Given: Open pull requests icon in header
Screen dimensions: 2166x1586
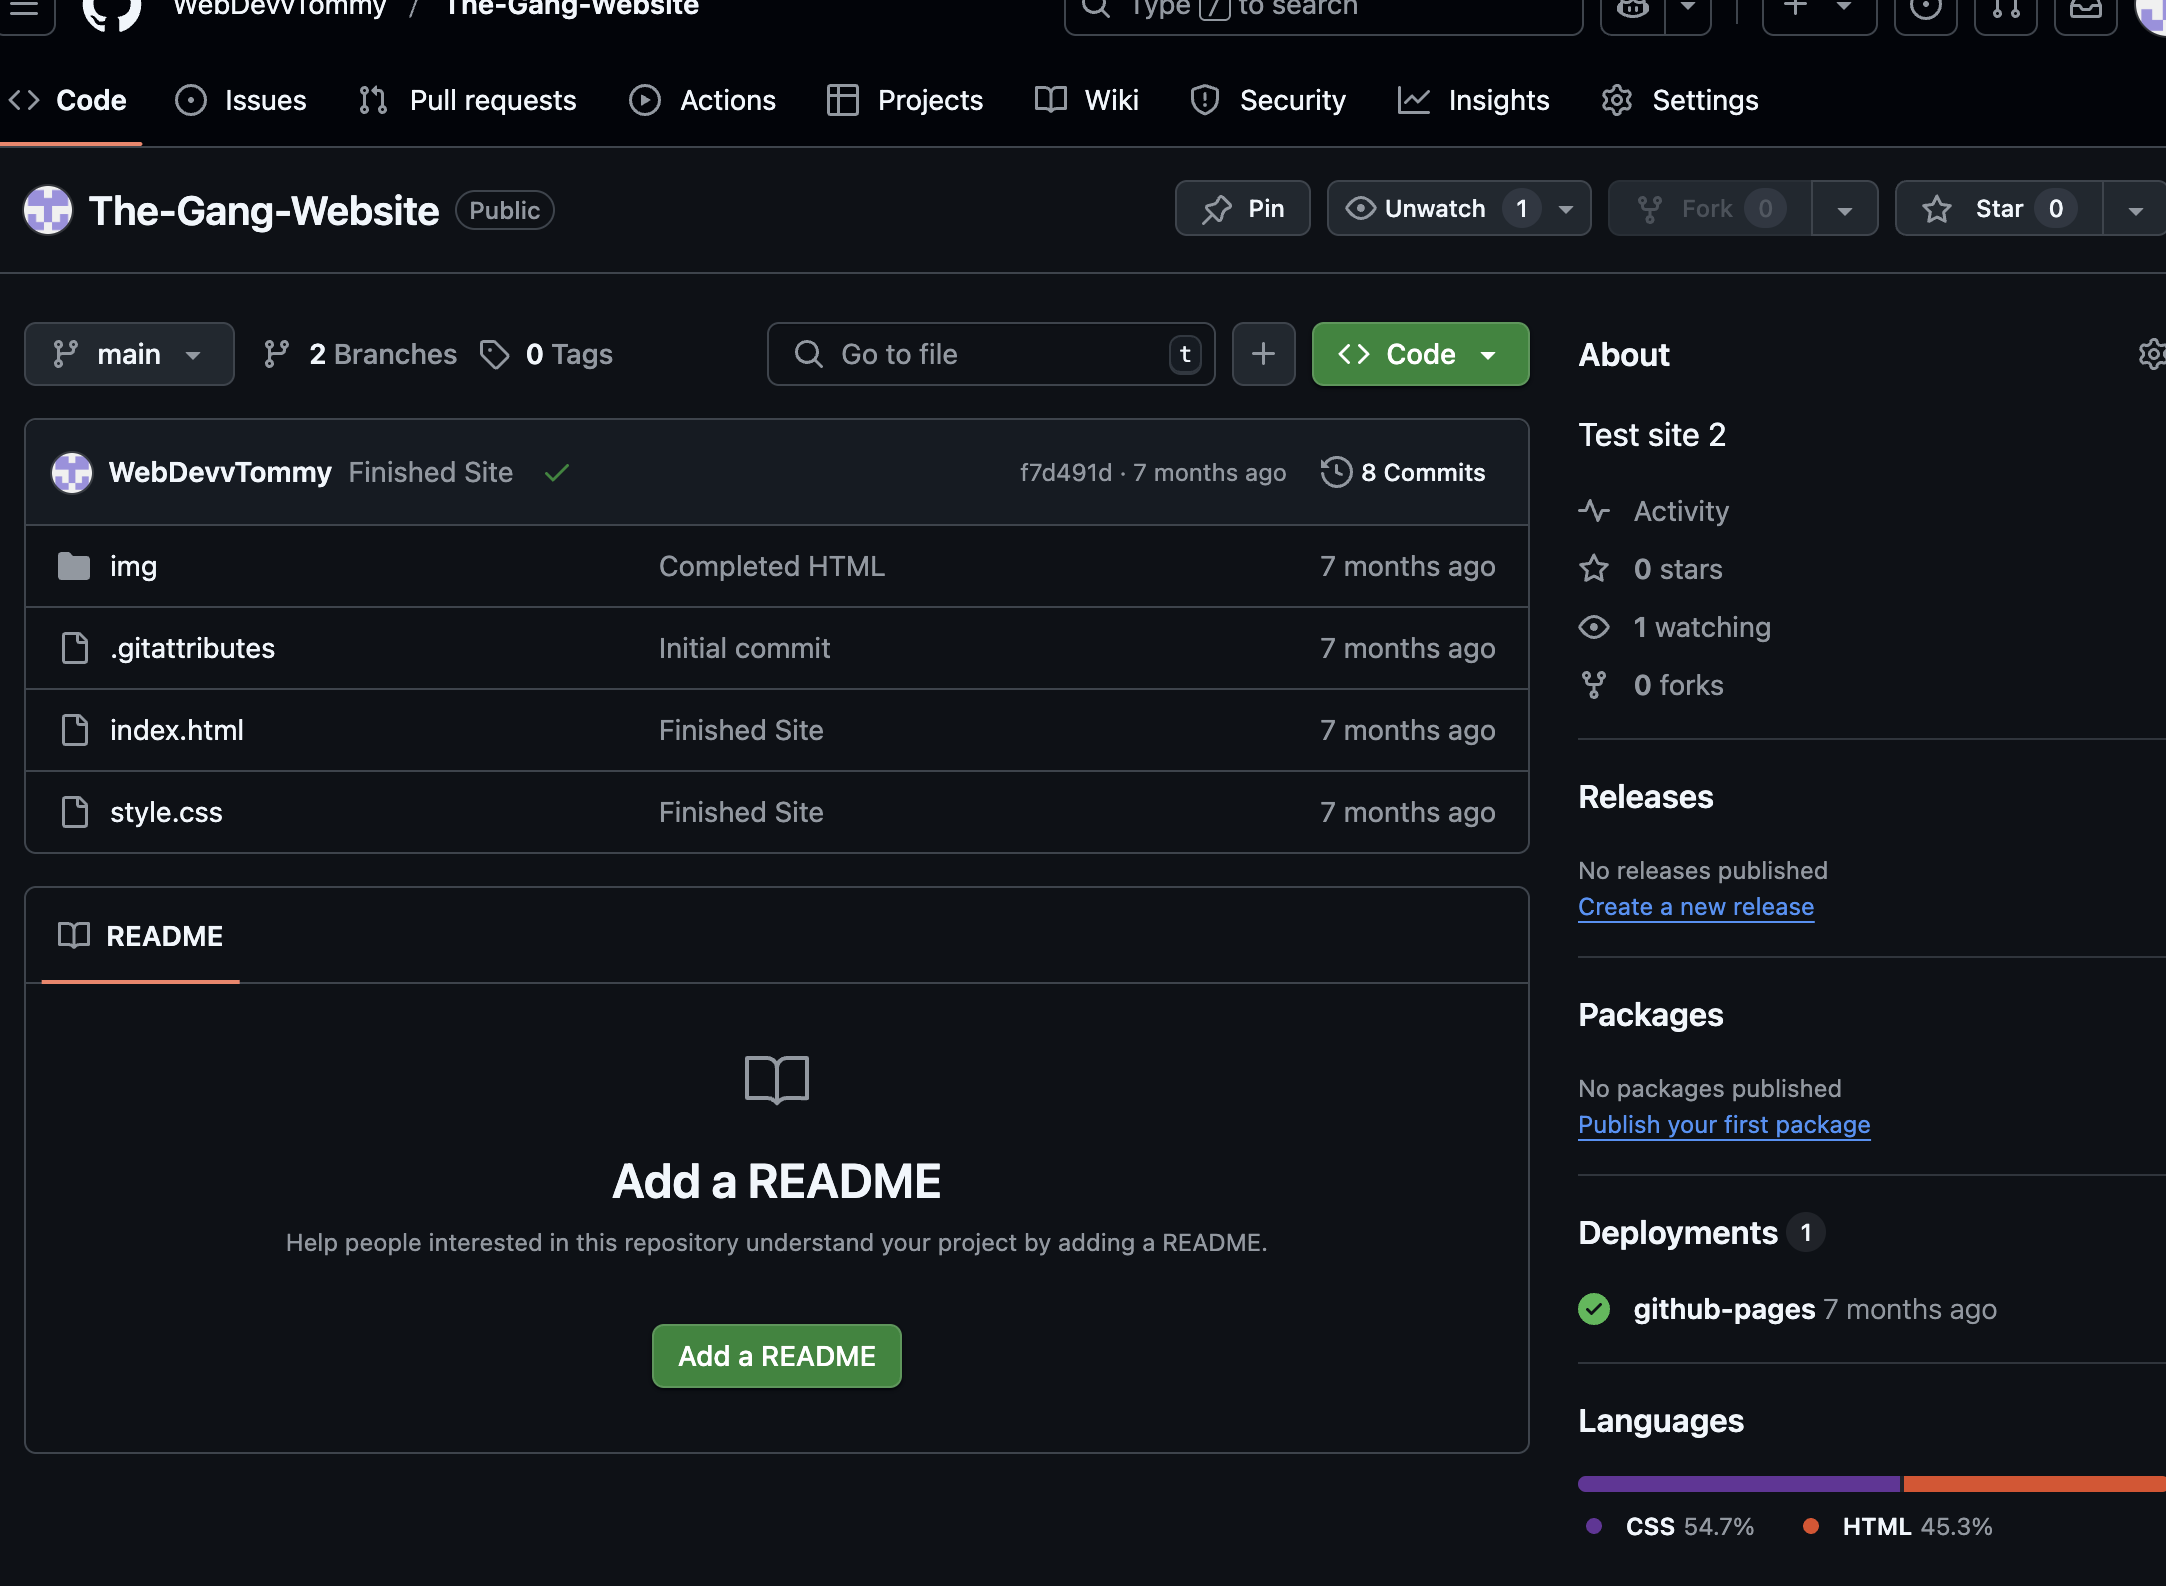Looking at the screenshot, I should coord(2005,10).
